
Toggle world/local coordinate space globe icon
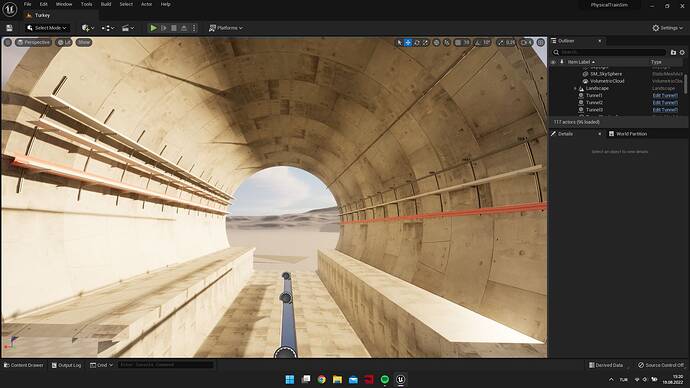(x=437, y=43)
